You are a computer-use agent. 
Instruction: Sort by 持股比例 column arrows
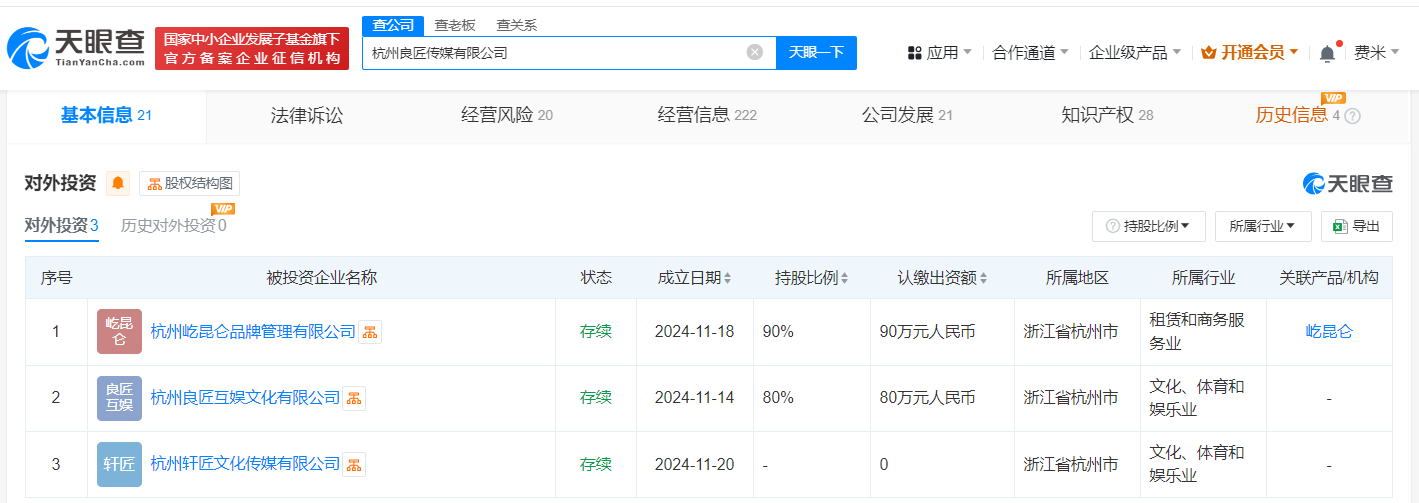click(845, 278)
